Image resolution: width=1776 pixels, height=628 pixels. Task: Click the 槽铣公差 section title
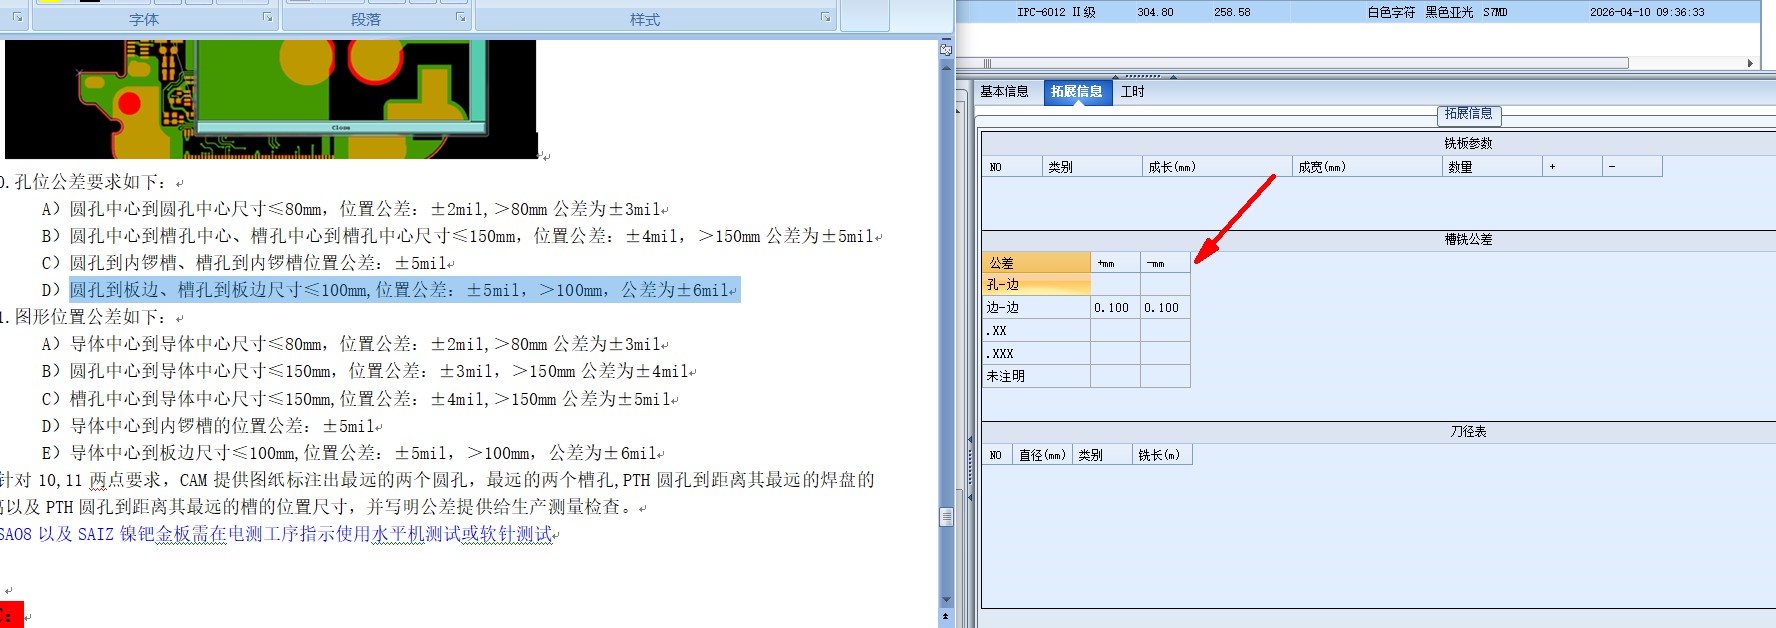coord(1468,240)
